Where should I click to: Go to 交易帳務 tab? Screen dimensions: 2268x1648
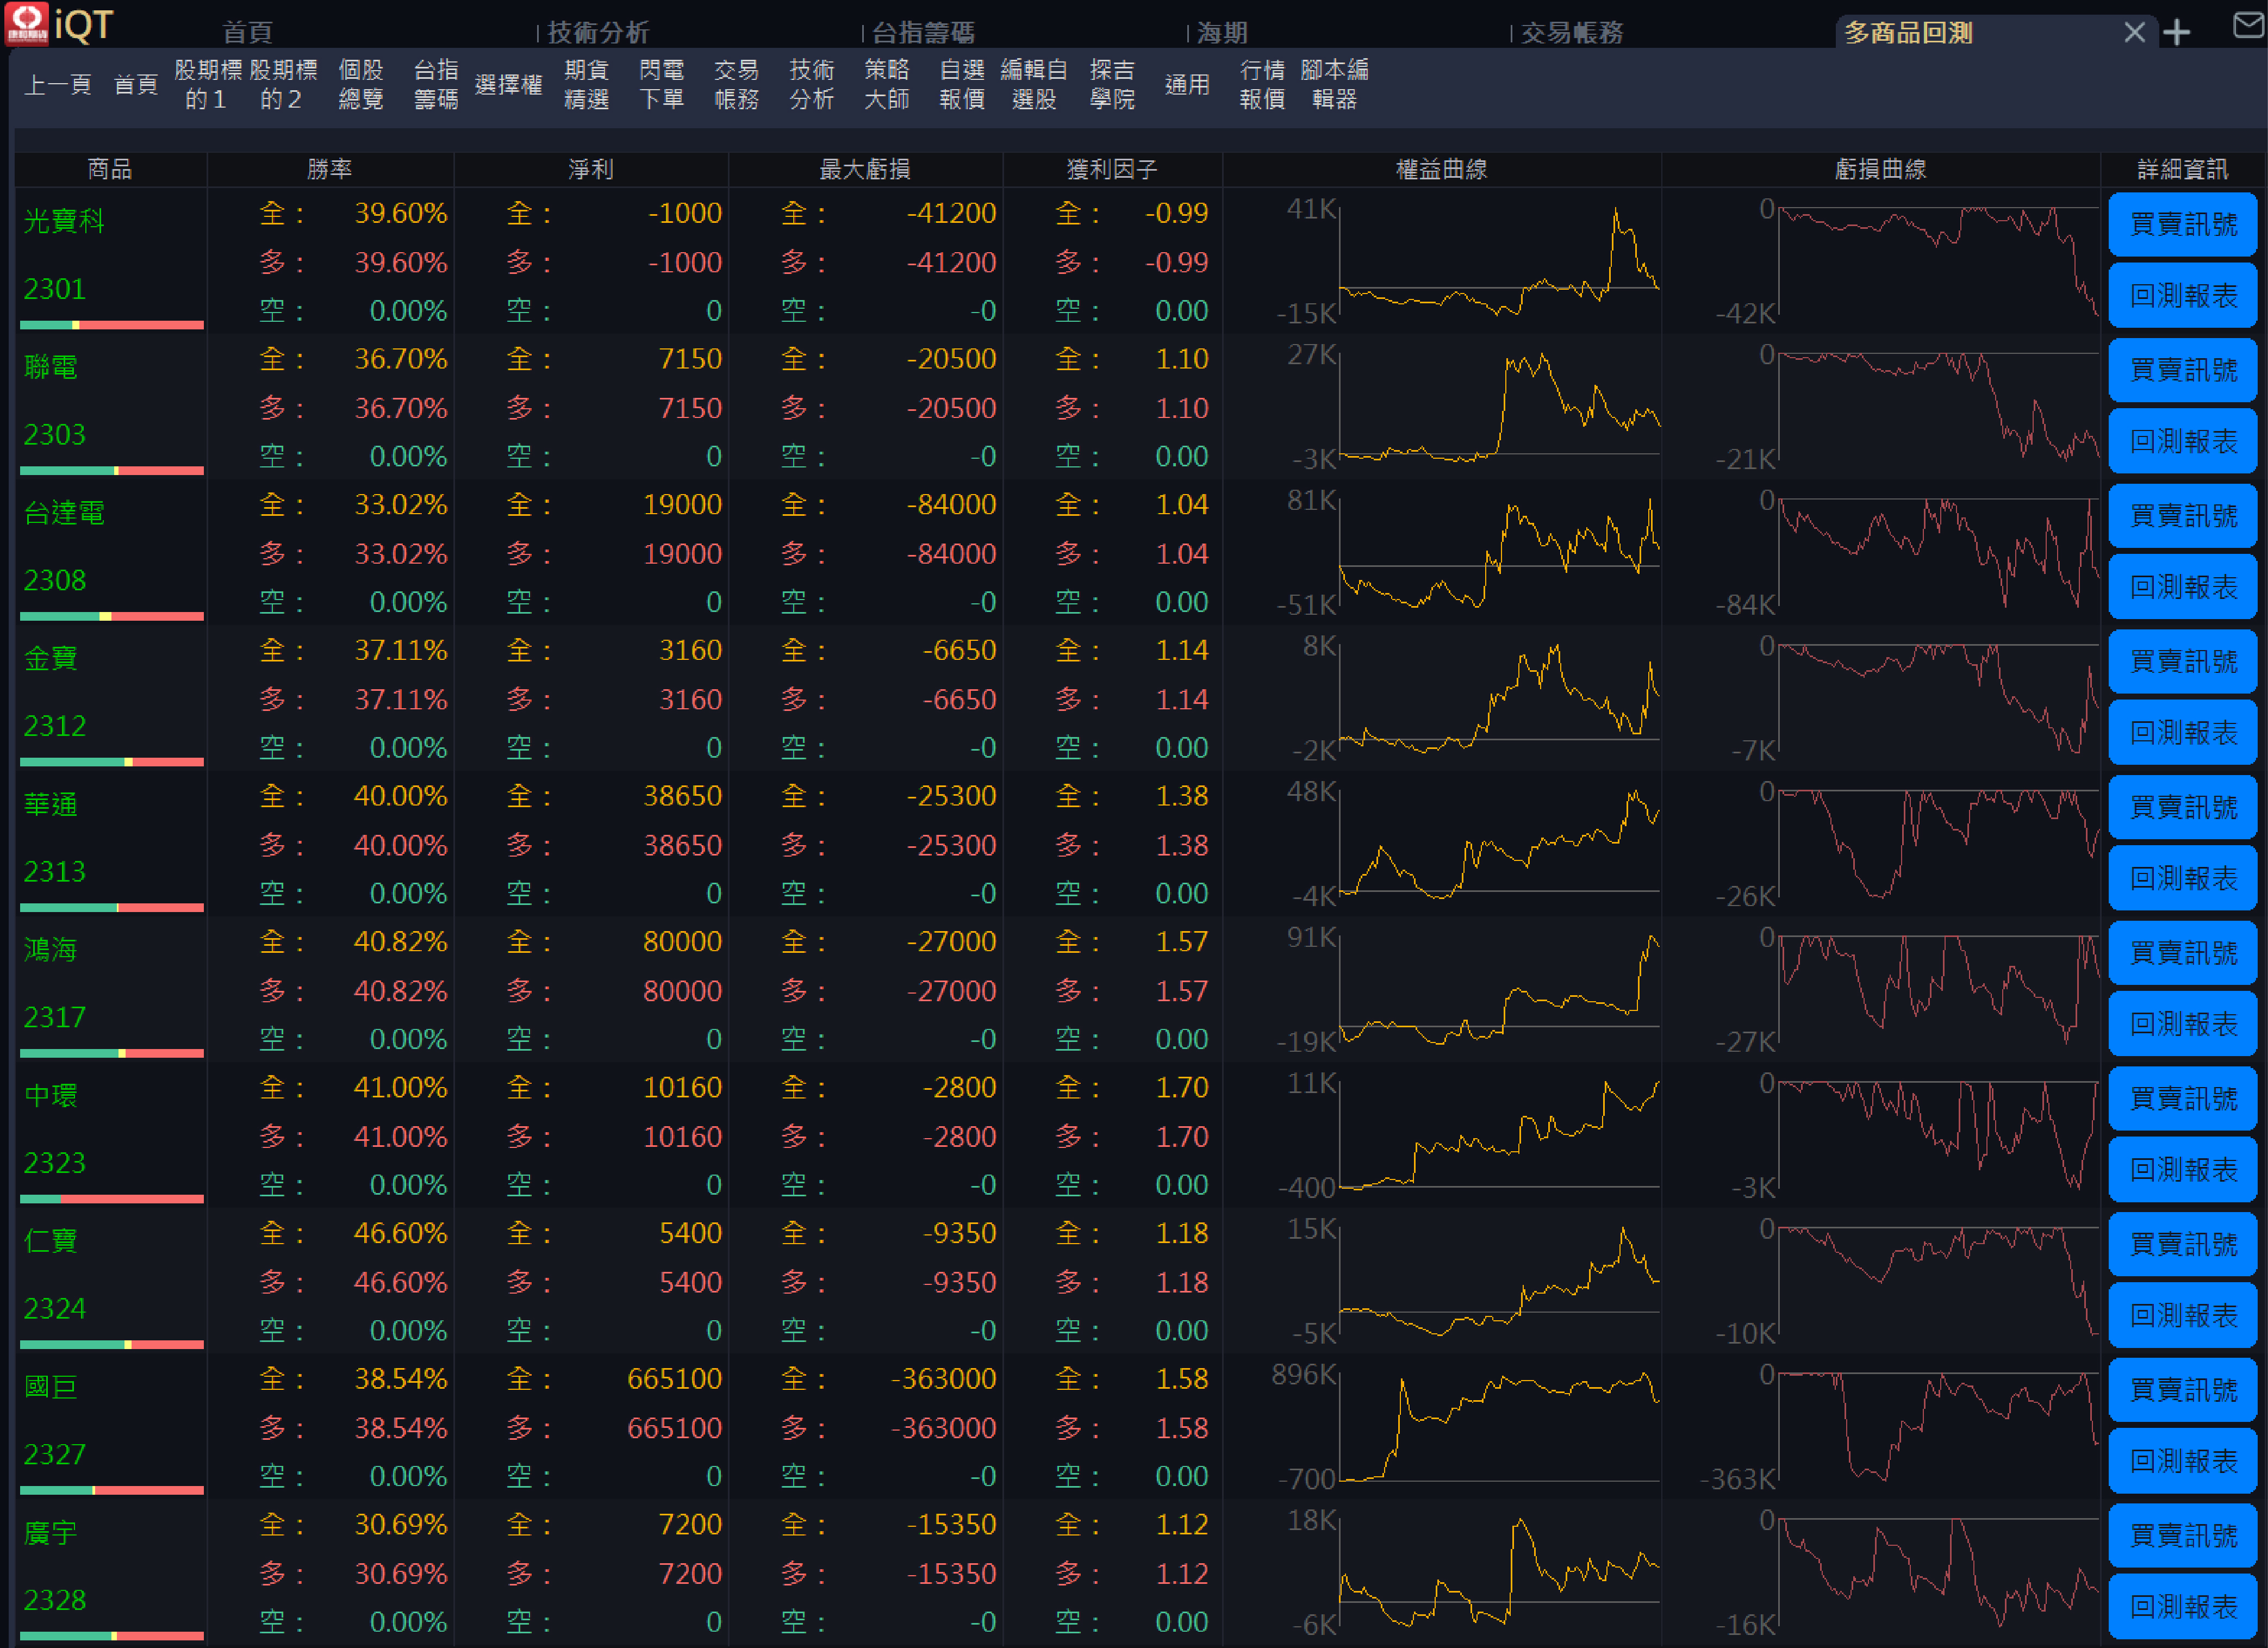(1571, 33)
